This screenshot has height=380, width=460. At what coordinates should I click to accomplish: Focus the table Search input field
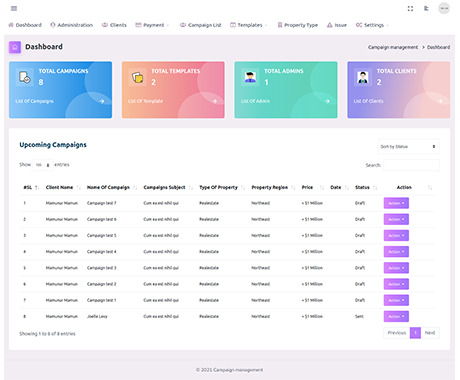point(411,165)
